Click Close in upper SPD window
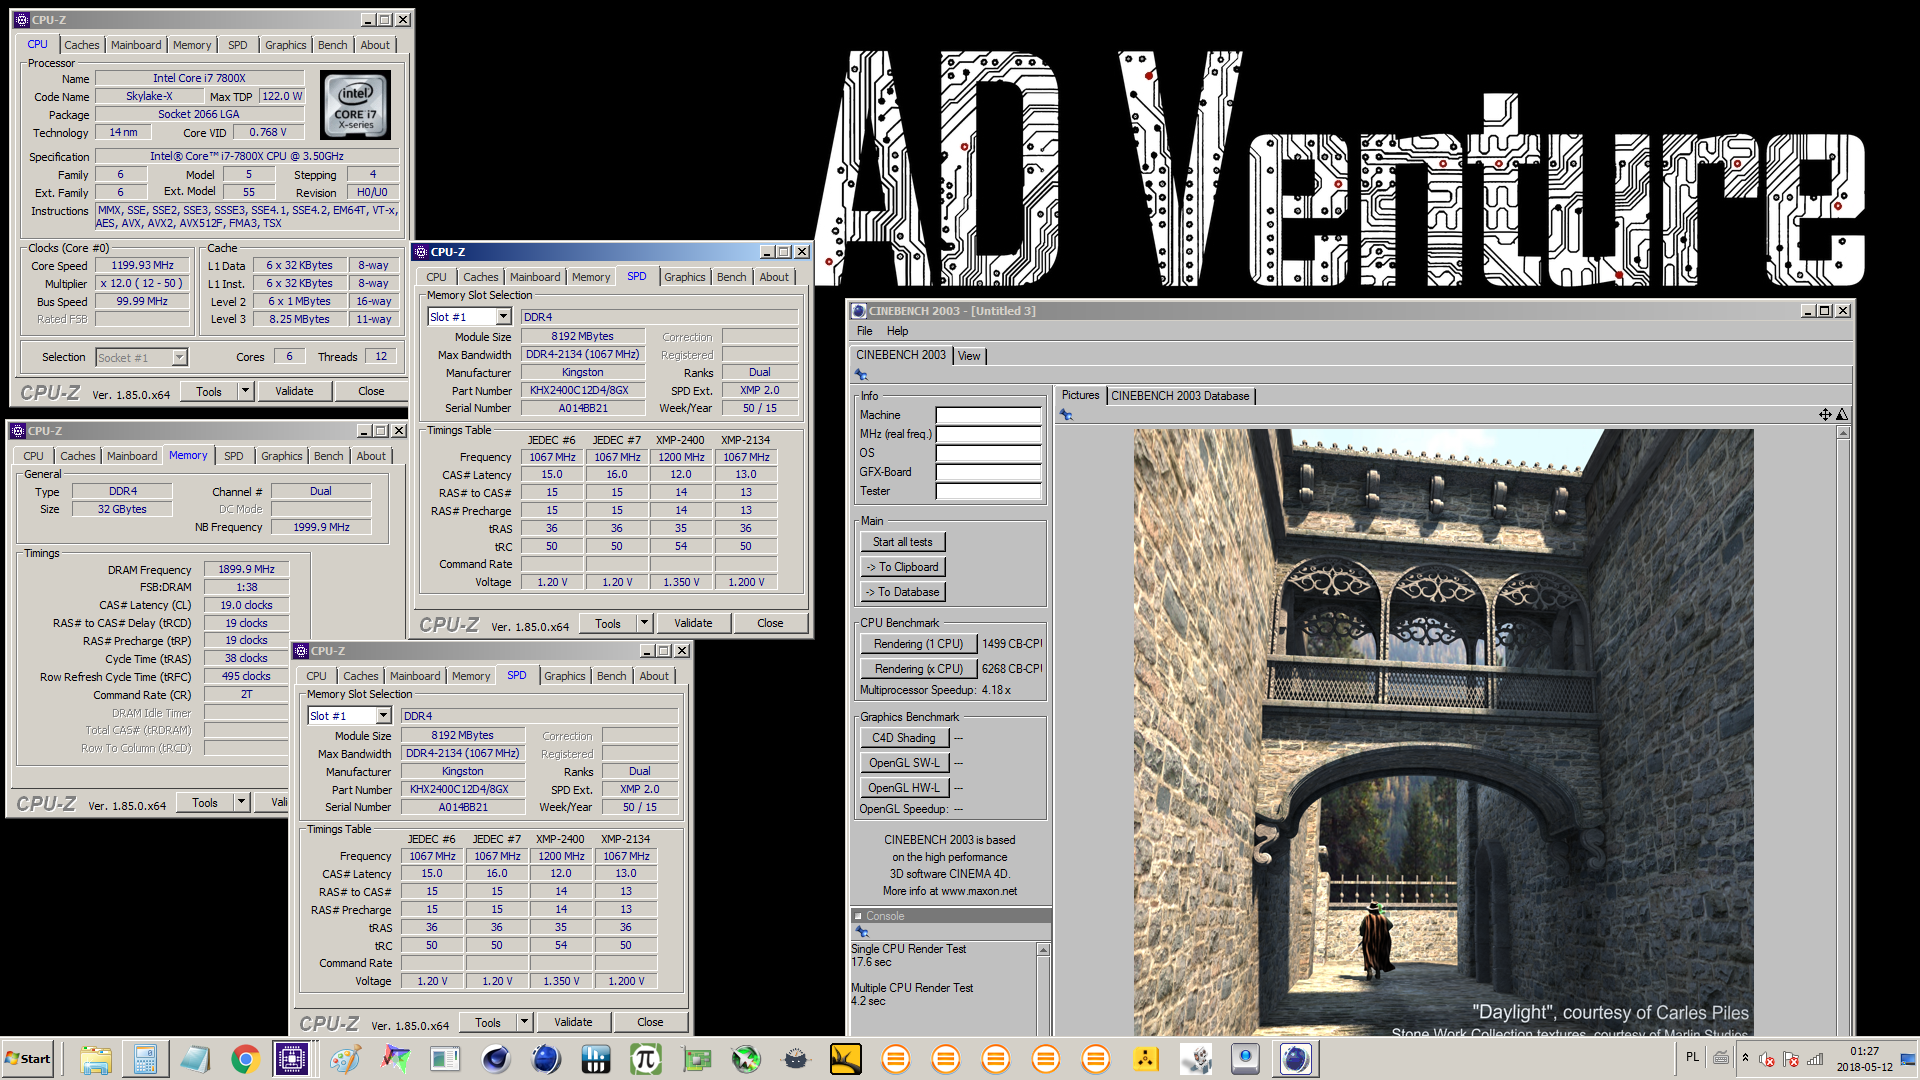The height and width of the screenshot is (1080, 1920). (x=770, y=623)
